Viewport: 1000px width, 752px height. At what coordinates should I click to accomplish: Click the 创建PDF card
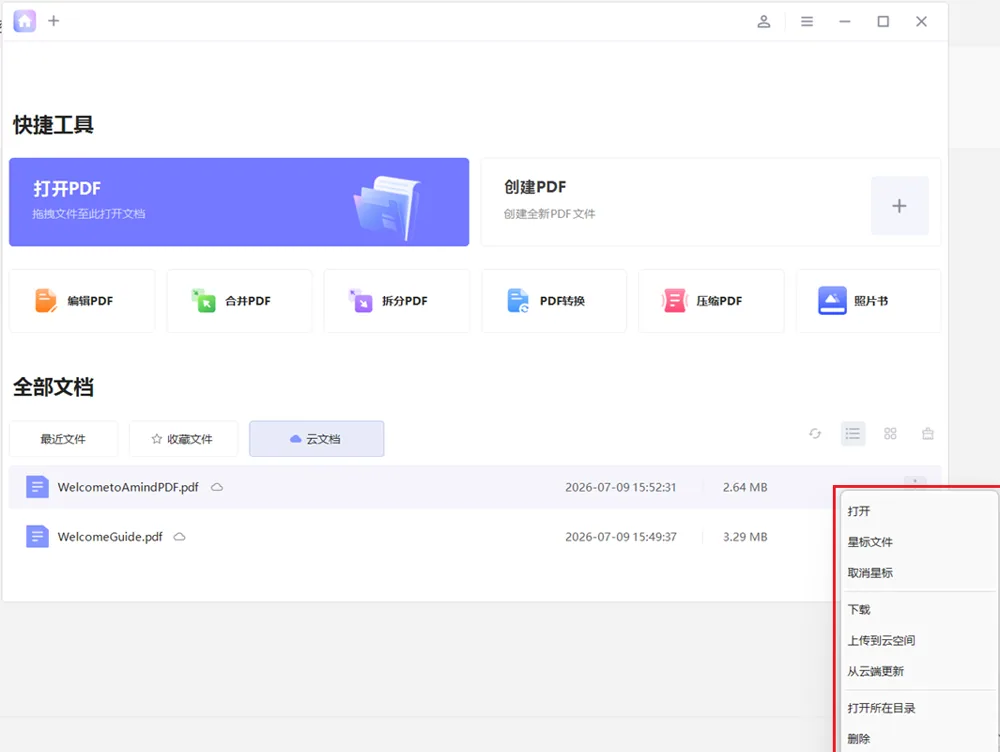[711, 202]
